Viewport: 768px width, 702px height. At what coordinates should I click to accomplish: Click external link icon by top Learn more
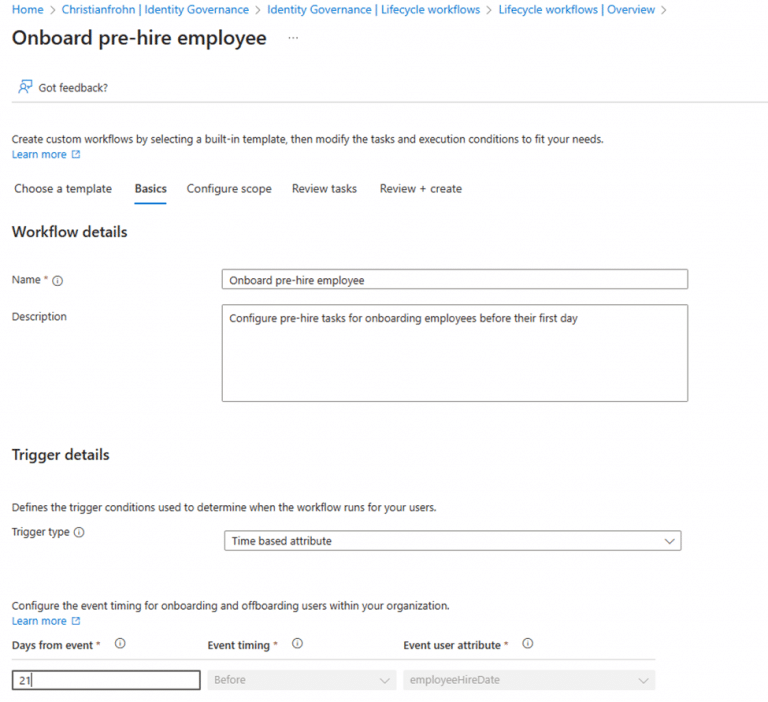(76, 155)
